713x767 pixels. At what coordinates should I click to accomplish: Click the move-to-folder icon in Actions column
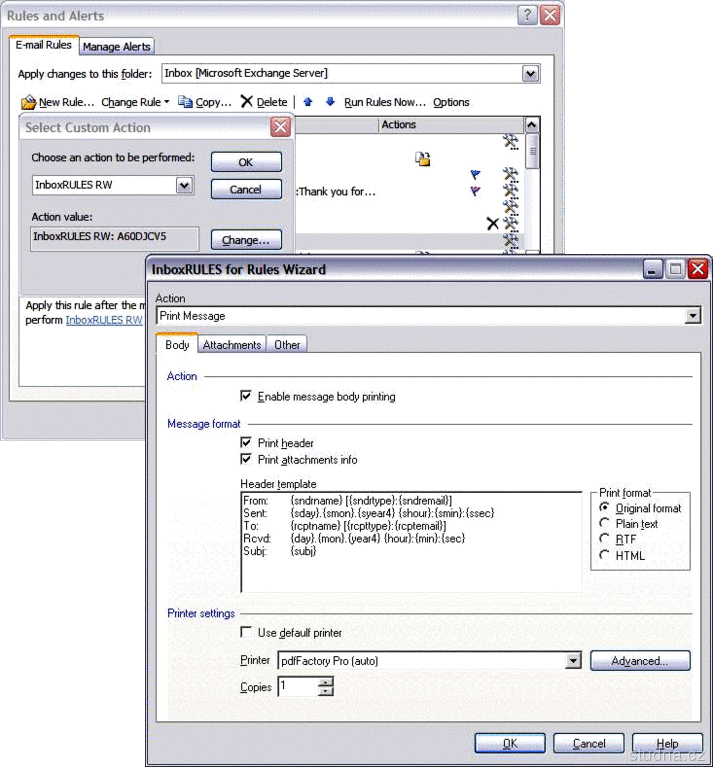(423, 158)
